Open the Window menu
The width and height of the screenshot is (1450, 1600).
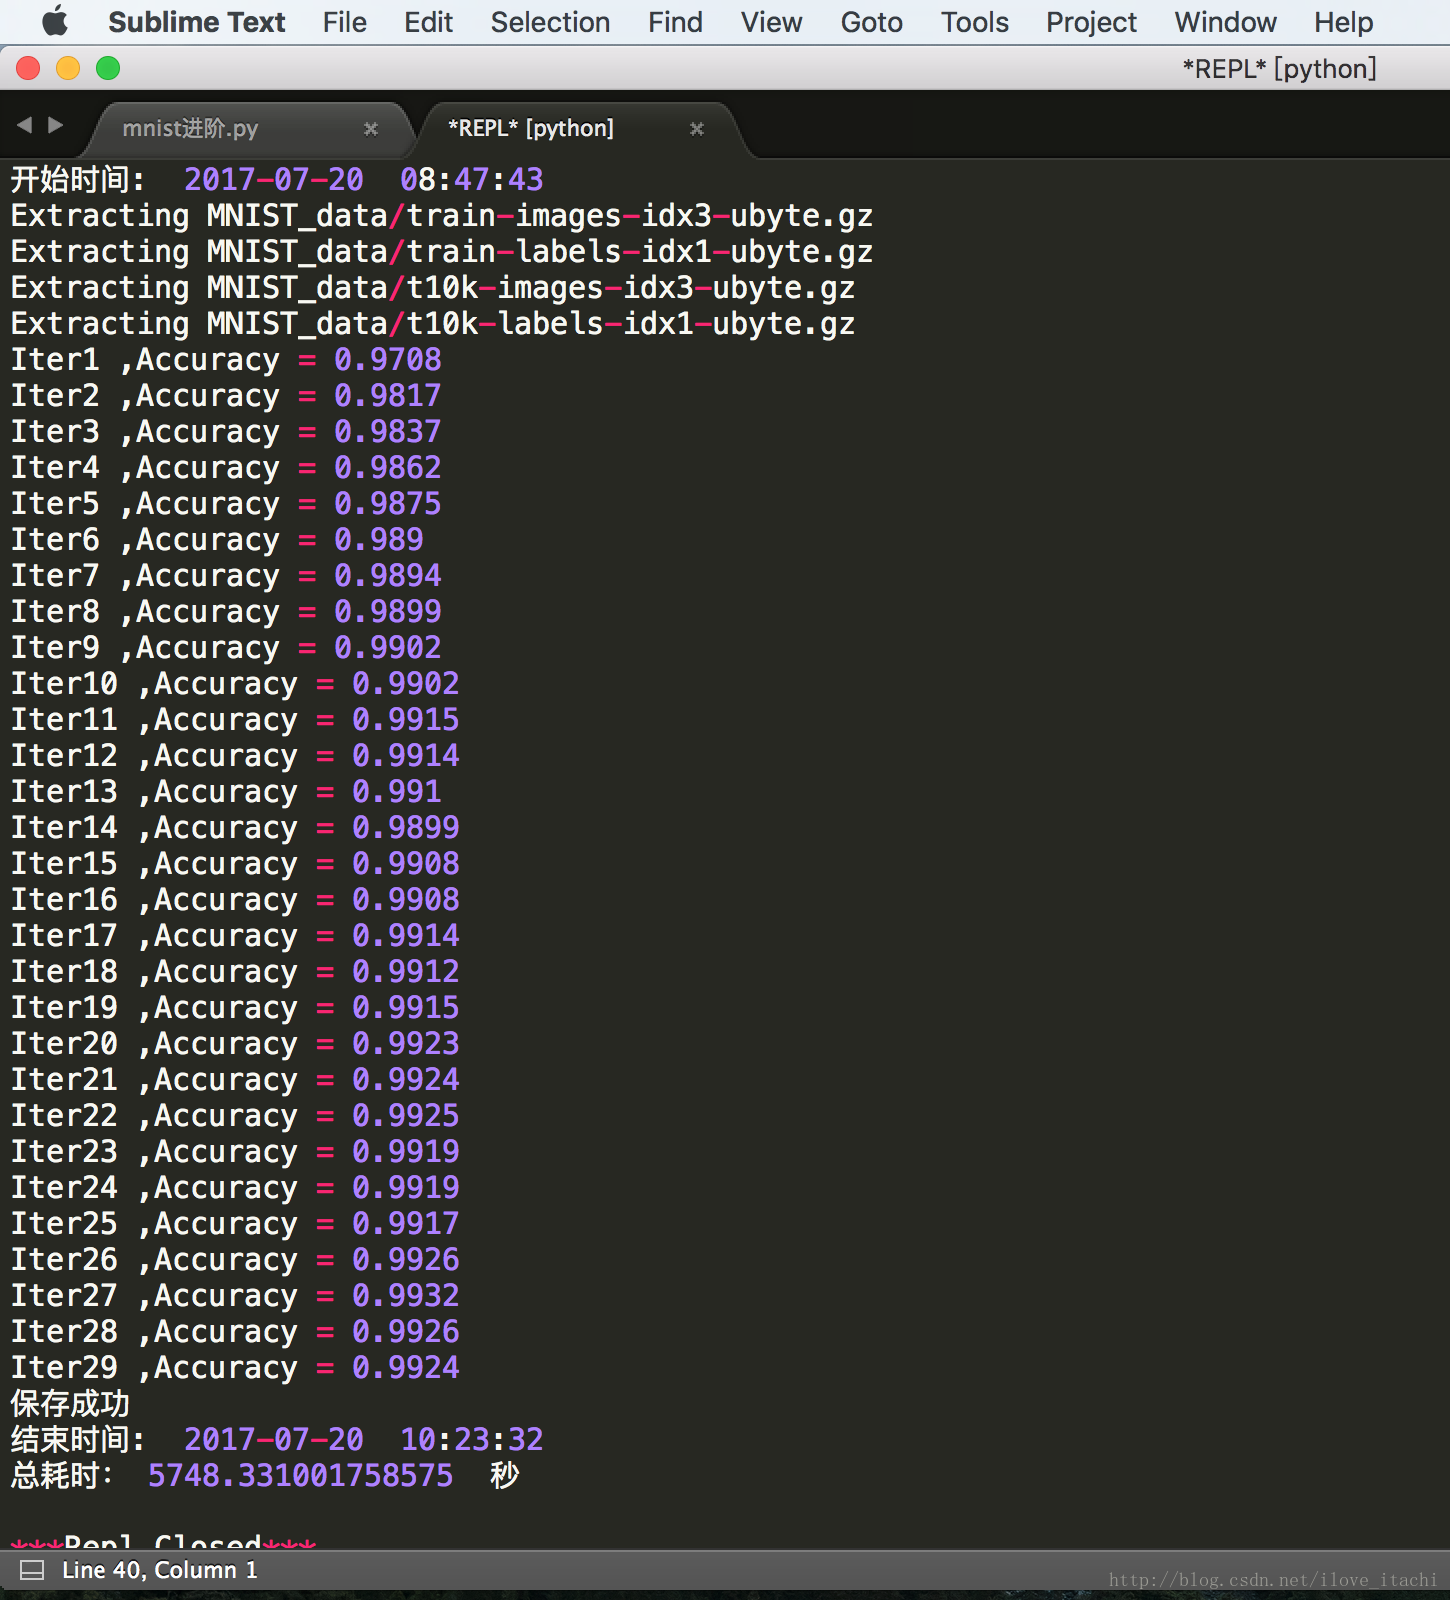pos(1225,22)
